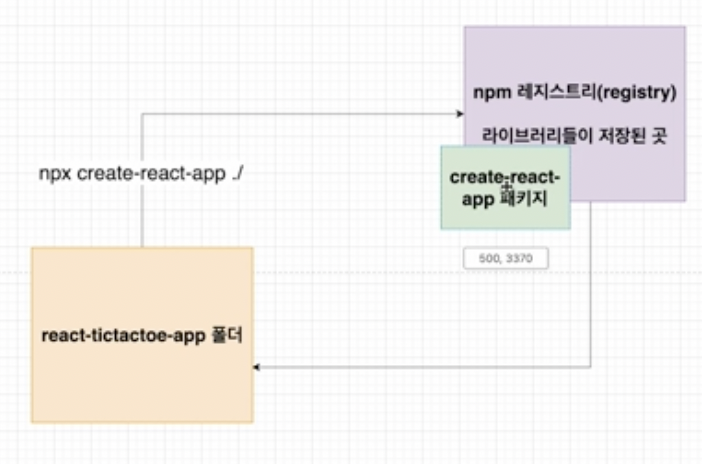
Task: Click the '500, 3370' coordinate tooltip
Action: tap(506, 258)
